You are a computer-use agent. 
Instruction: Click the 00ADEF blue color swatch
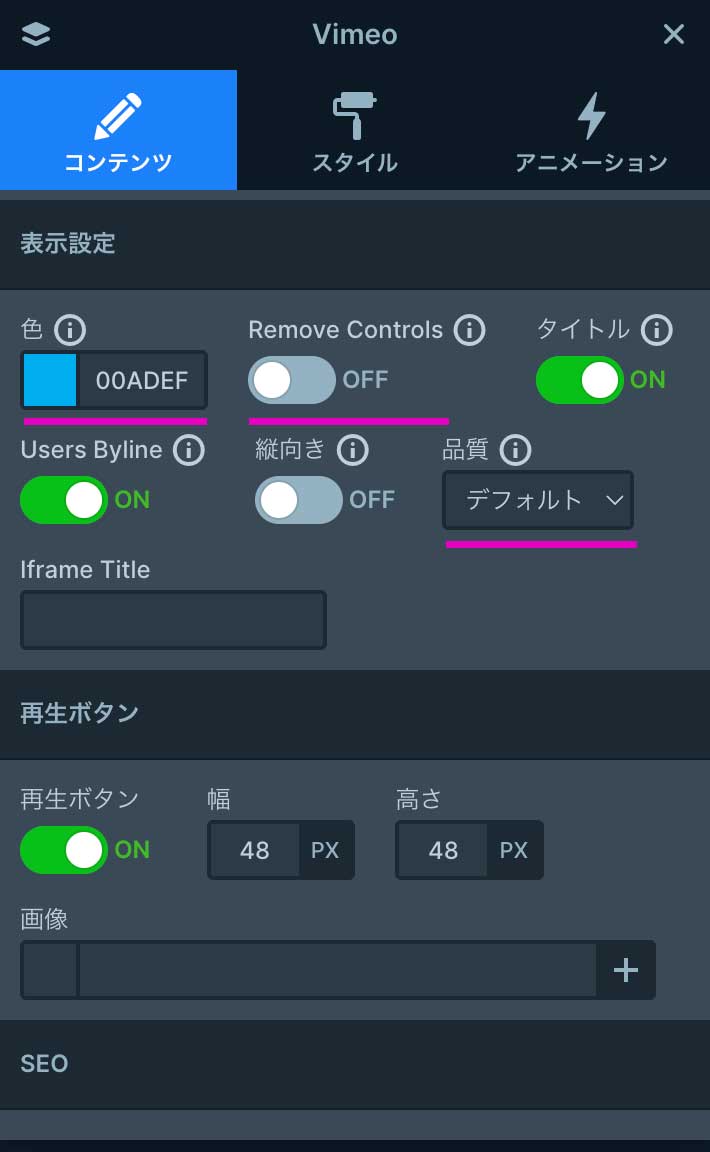pyautogui.click(x=50, y=380)
